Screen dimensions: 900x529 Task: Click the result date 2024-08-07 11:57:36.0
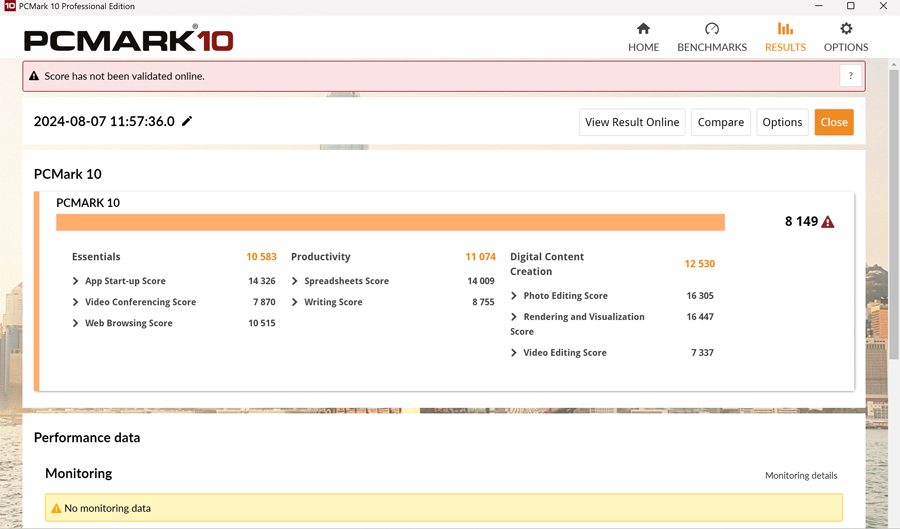pyautogui.click(x=104, y=121)
